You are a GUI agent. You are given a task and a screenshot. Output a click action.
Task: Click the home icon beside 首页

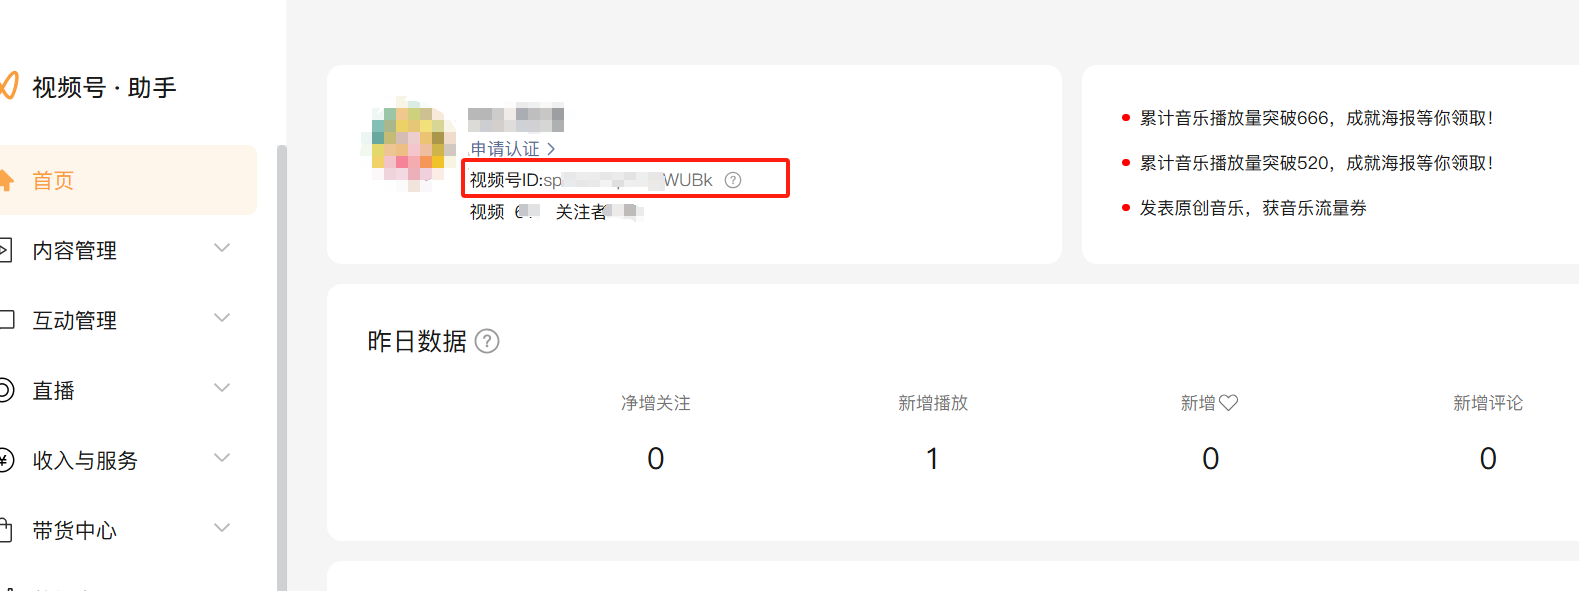pos(6,181)
